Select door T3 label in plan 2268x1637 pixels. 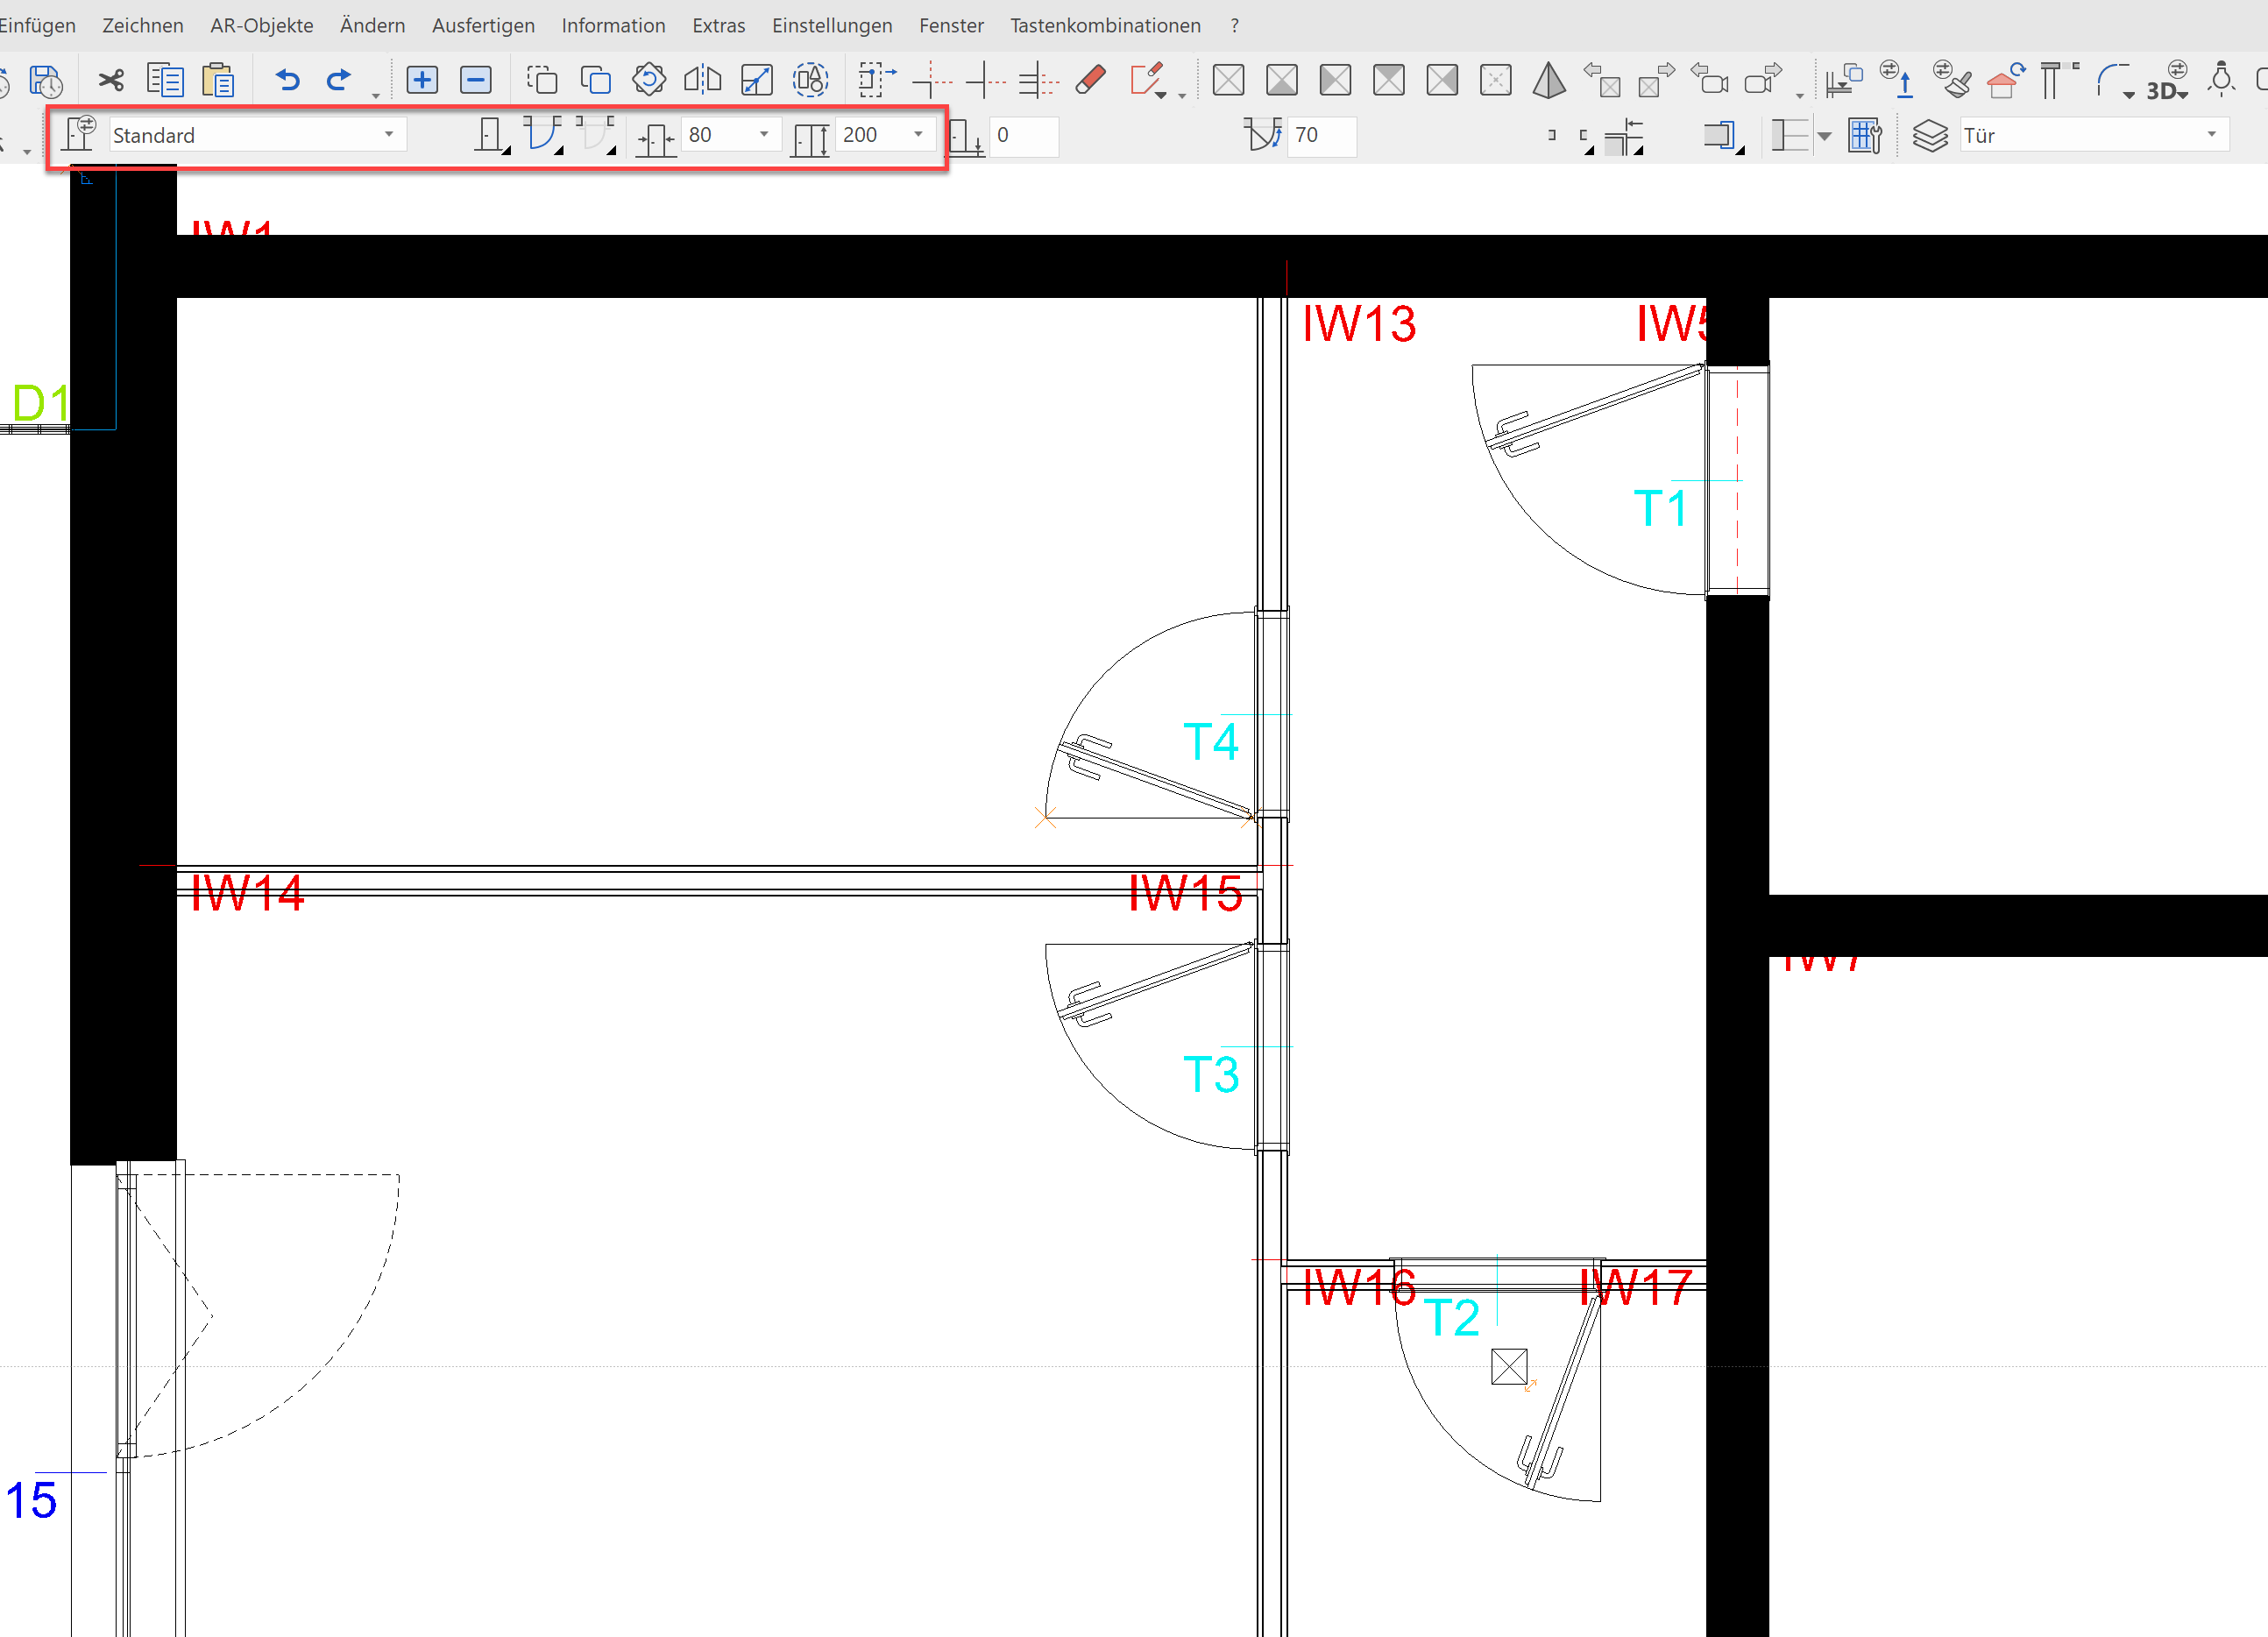pyautogui.click(x=1210, y=1074)
